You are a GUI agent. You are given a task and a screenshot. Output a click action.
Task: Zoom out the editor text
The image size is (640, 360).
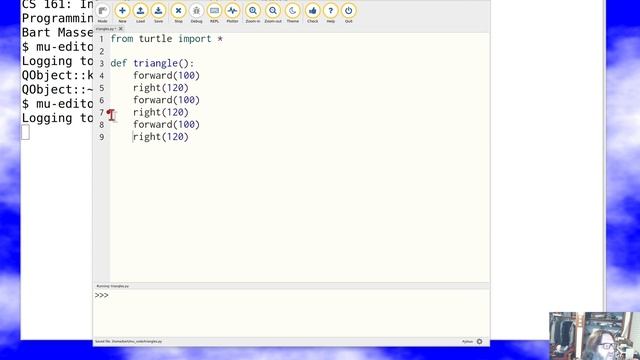click(273, 13)
